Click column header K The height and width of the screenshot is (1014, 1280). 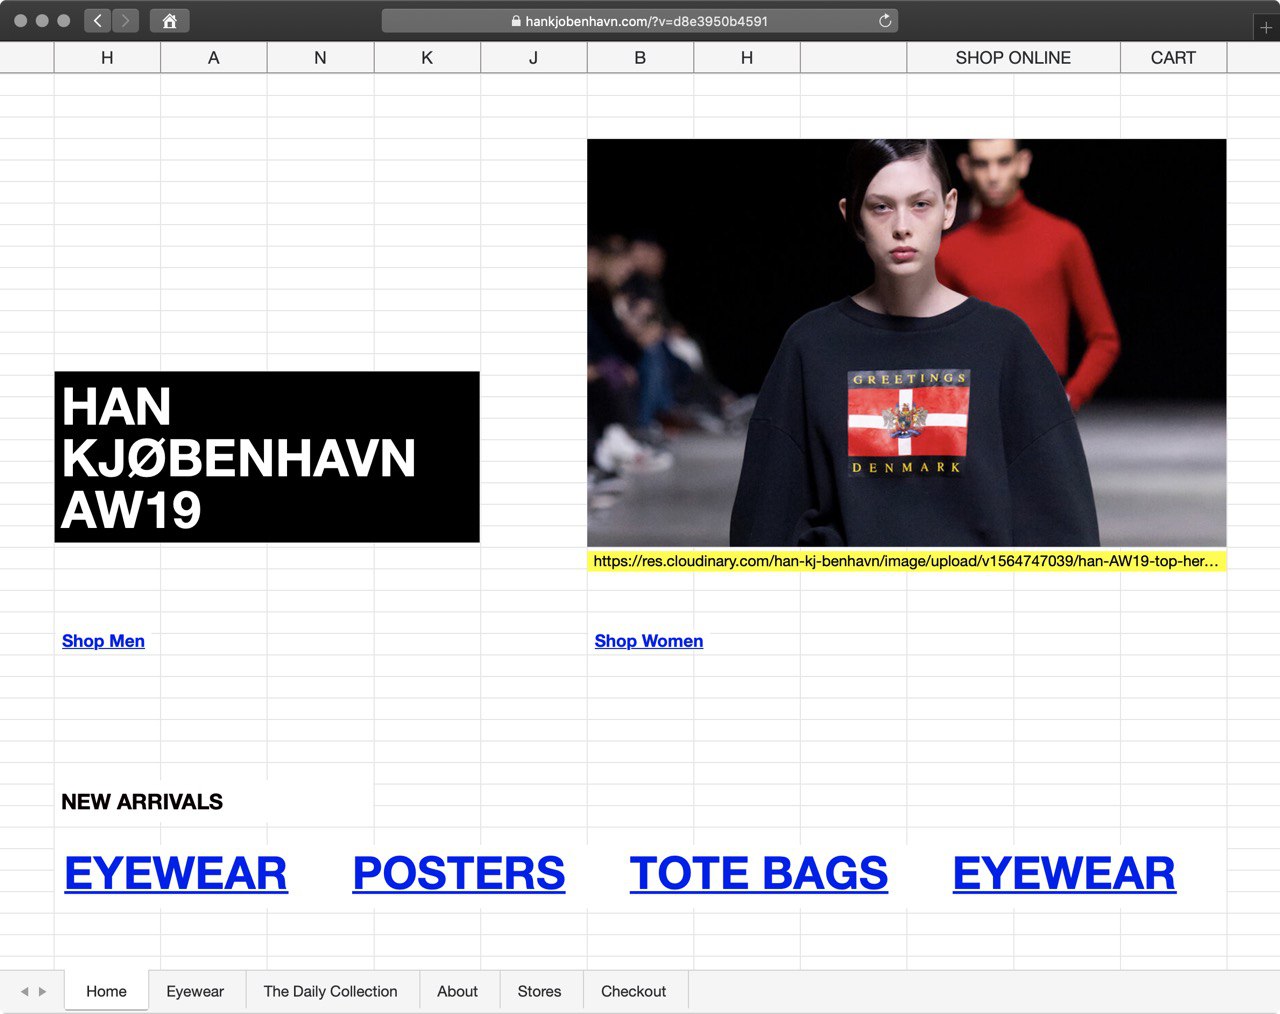(x=427, y=58)
